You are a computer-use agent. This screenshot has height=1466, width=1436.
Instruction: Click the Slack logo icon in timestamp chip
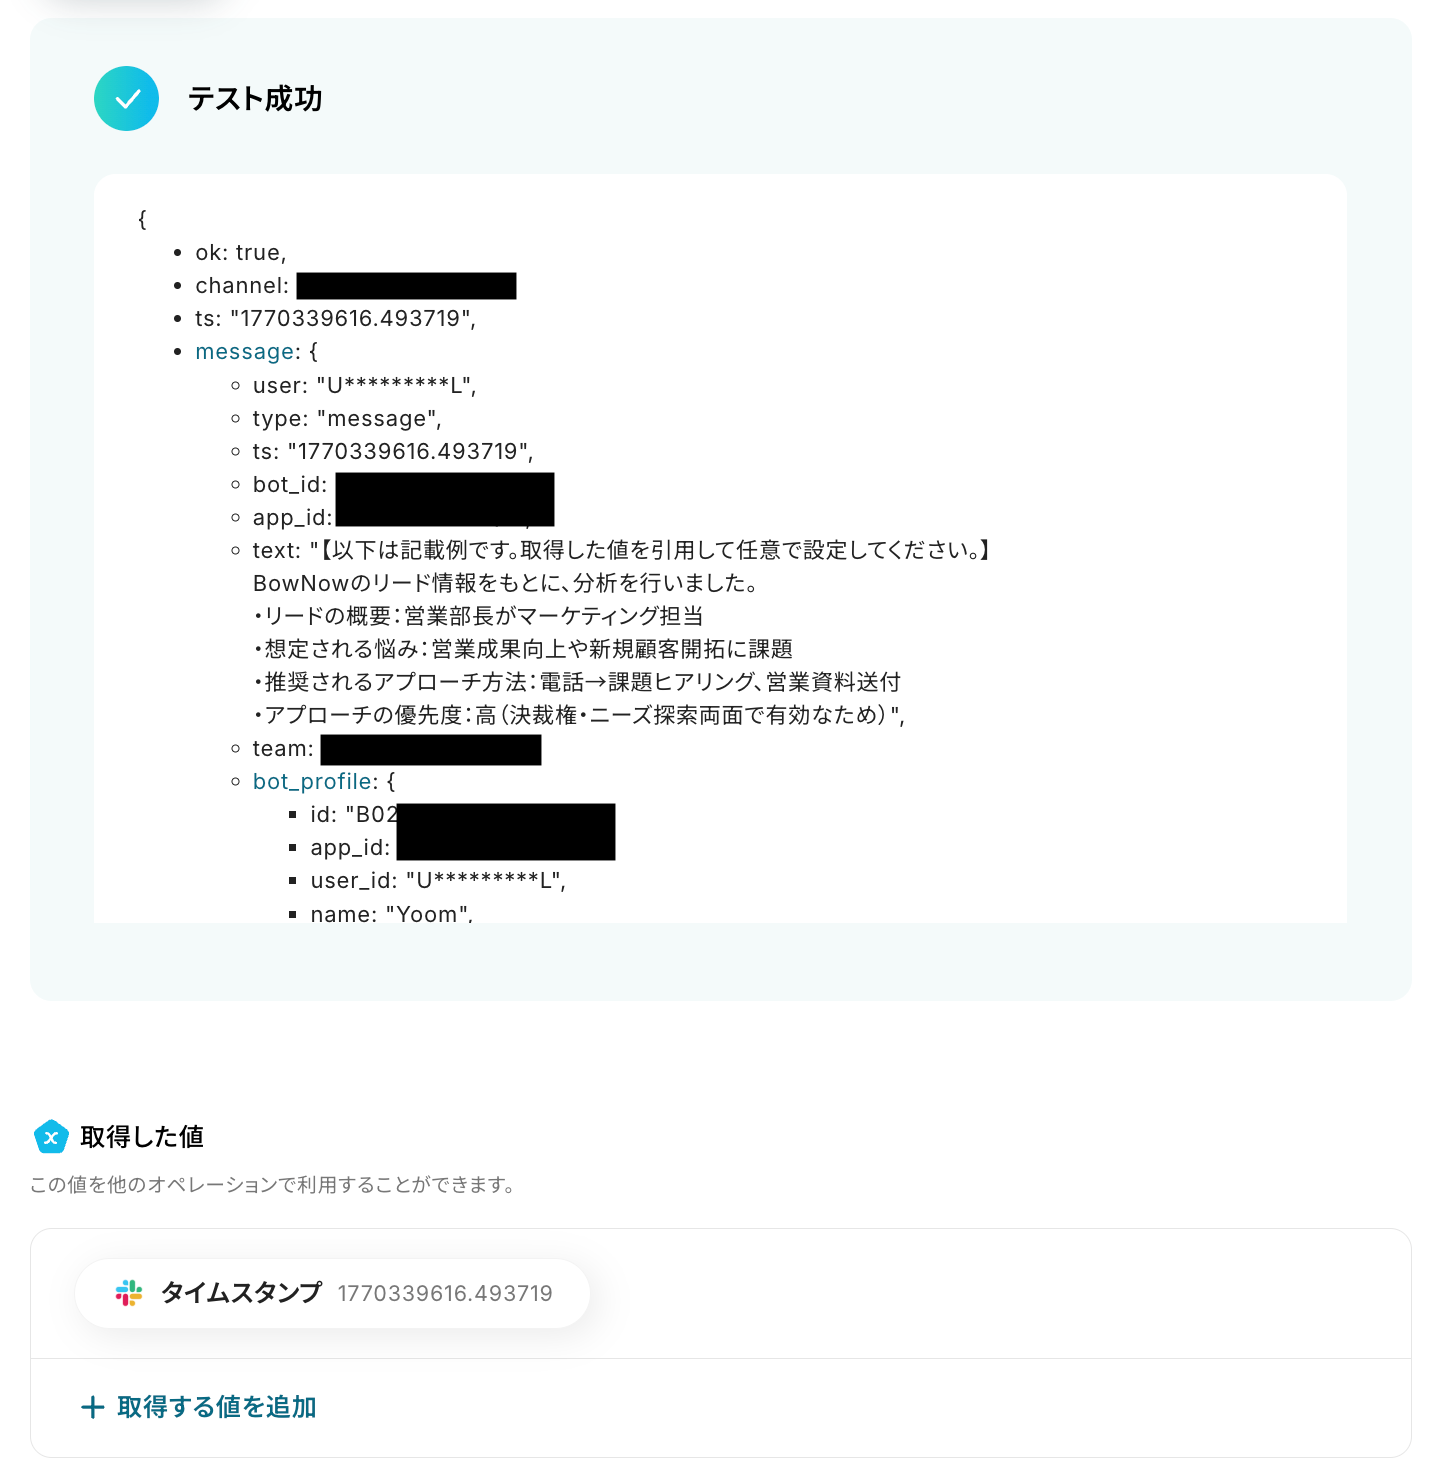click(x=129, y=1293)
